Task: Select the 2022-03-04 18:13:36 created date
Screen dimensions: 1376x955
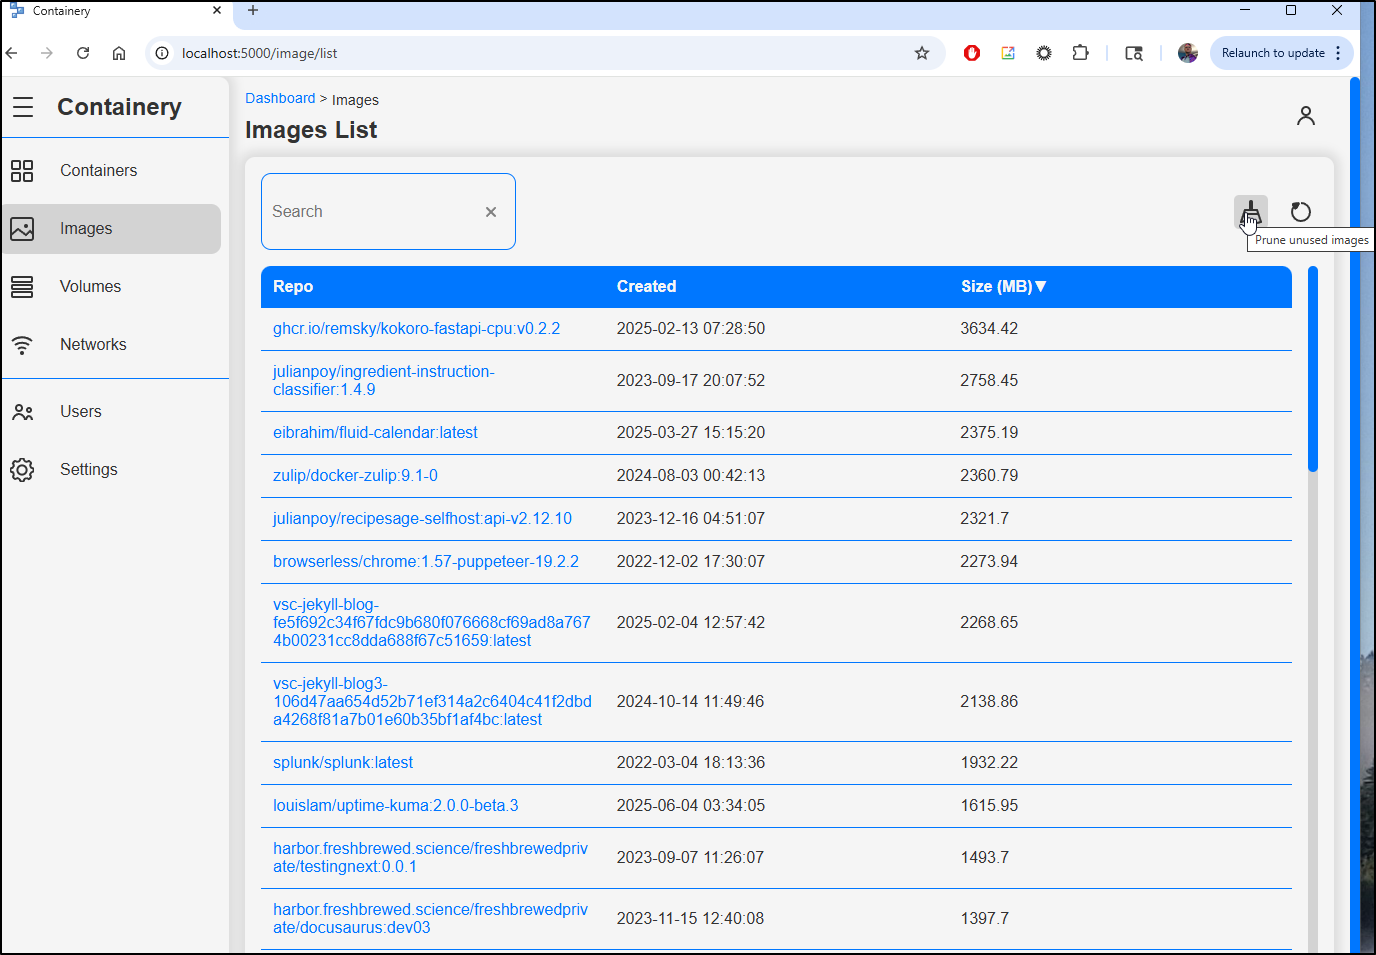Action: tap(691, 763)
